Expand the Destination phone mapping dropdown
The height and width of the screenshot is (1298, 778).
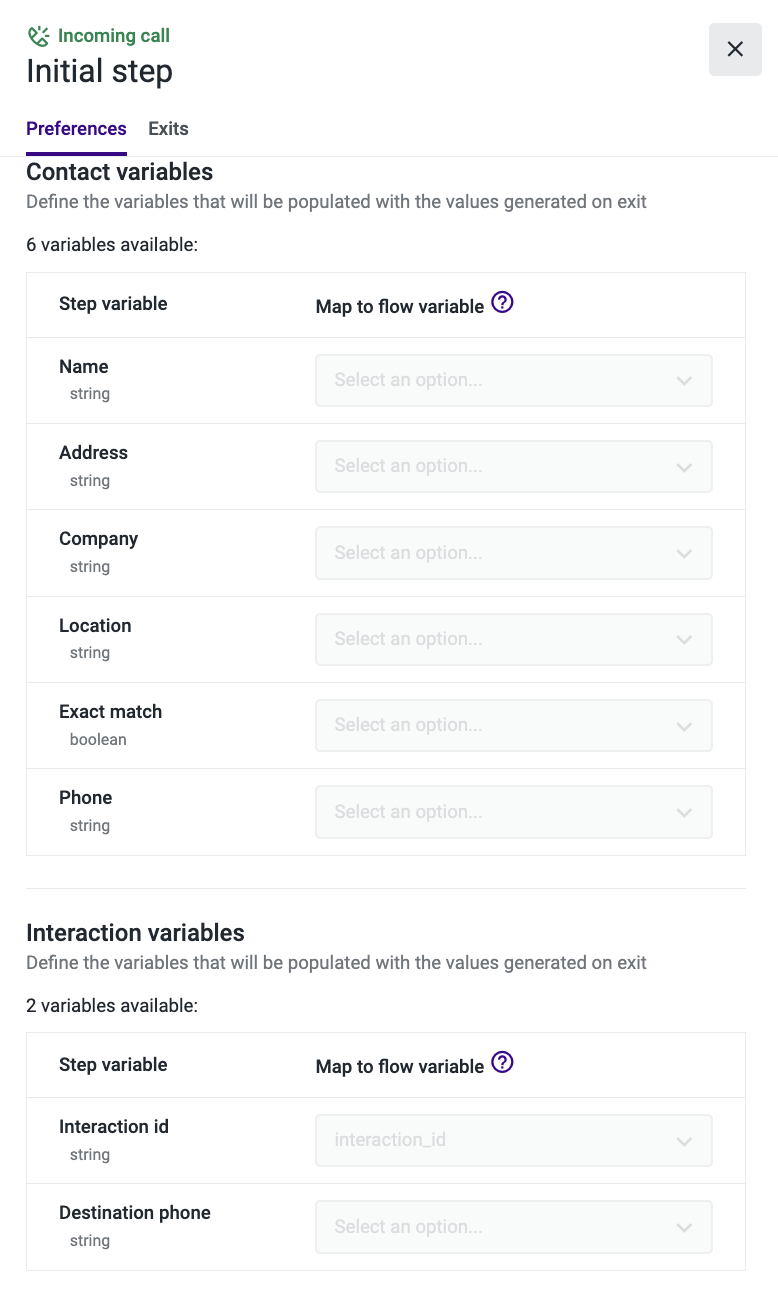click(513, 1227)
